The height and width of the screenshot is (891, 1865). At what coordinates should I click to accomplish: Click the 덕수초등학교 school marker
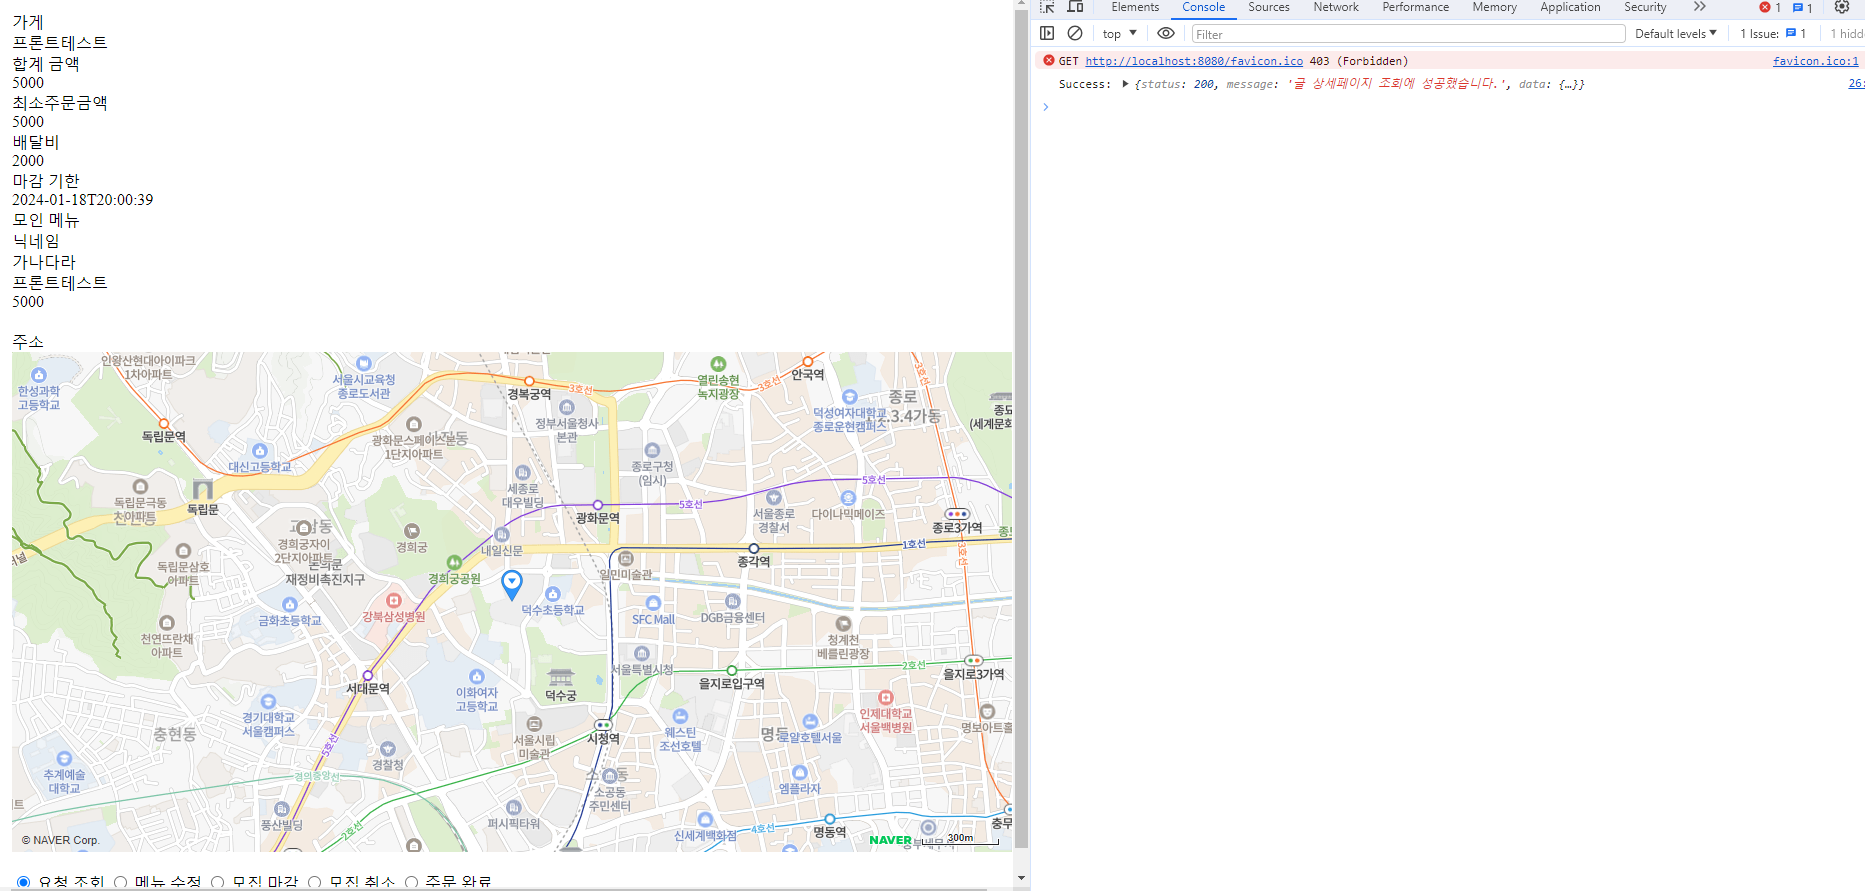(553, 594)
